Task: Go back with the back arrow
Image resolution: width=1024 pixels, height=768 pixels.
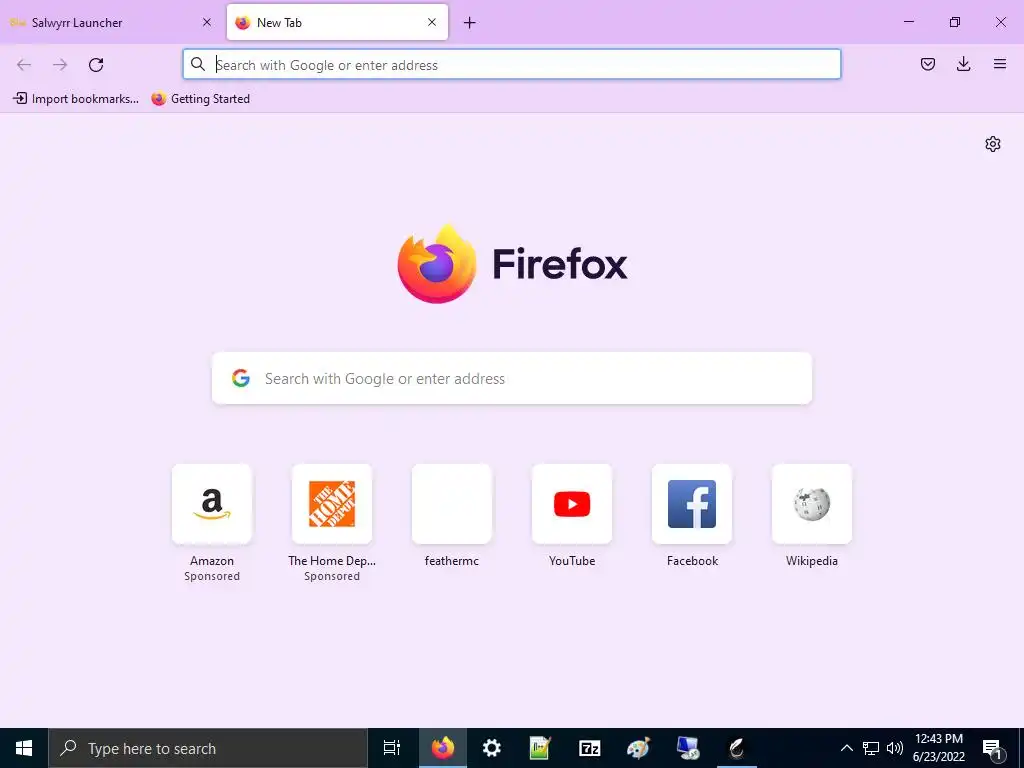Action: pyautogui.click(x=24, y=65)
